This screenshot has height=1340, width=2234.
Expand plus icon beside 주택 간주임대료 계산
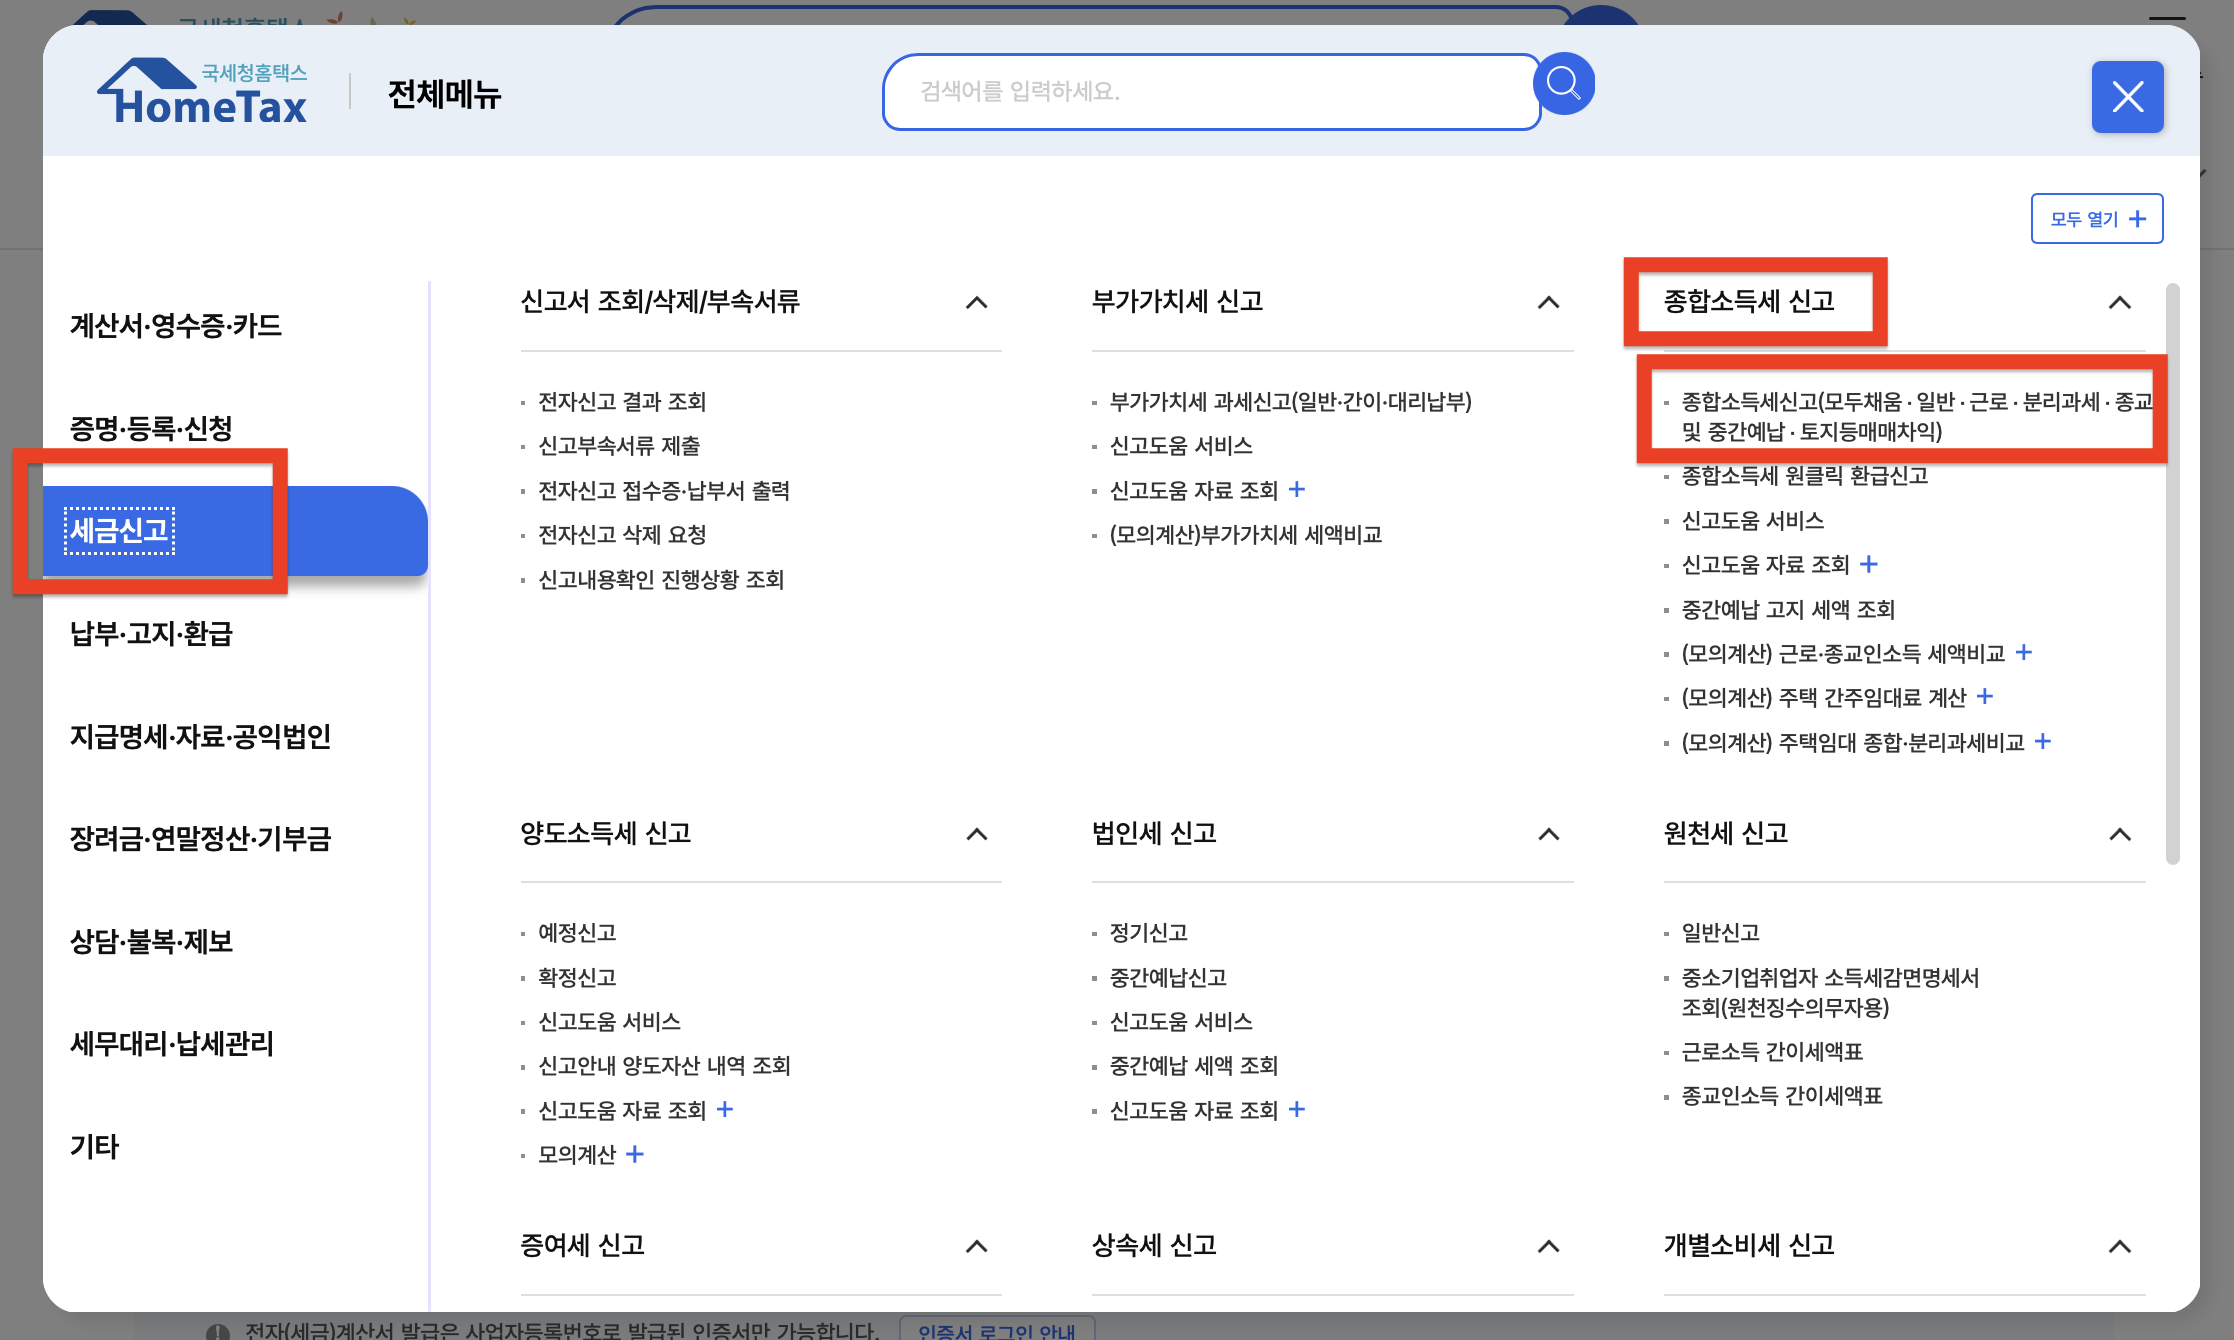1985,696
